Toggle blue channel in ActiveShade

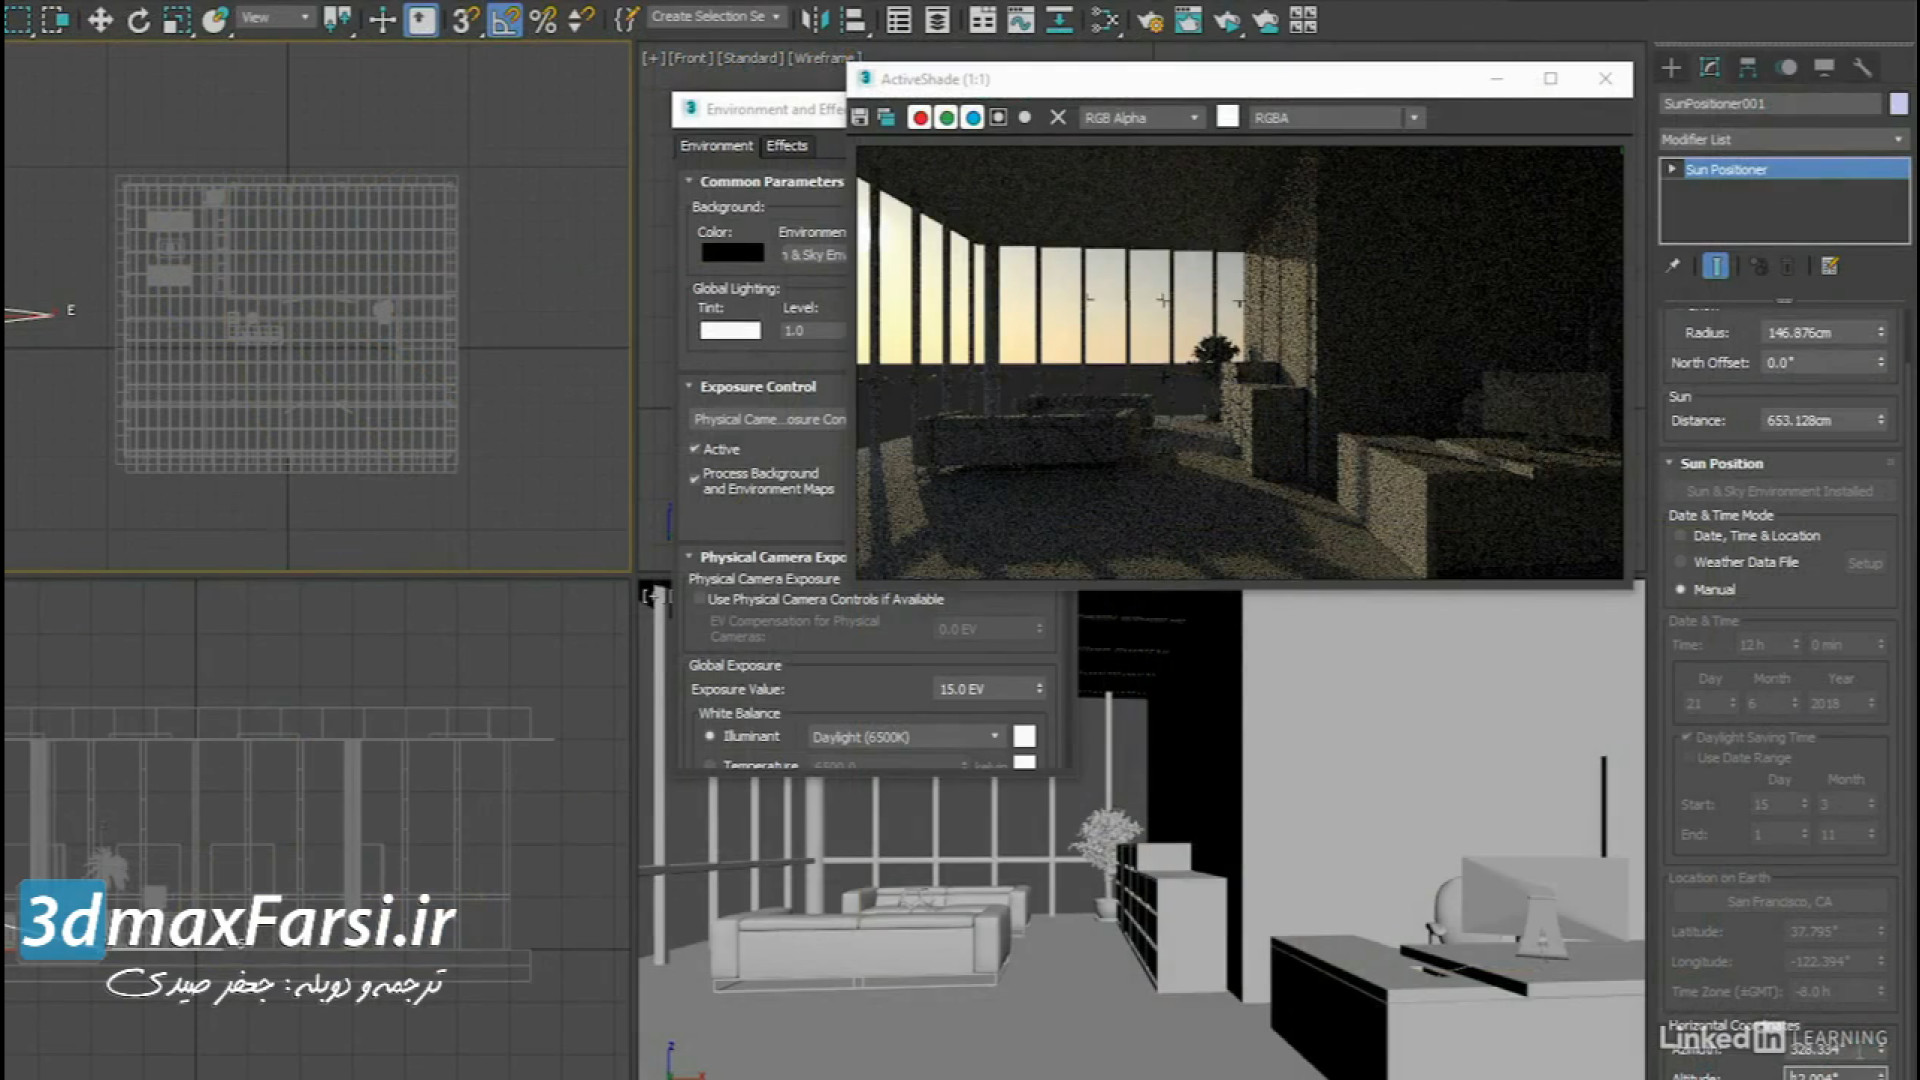(x=972, y=117)
